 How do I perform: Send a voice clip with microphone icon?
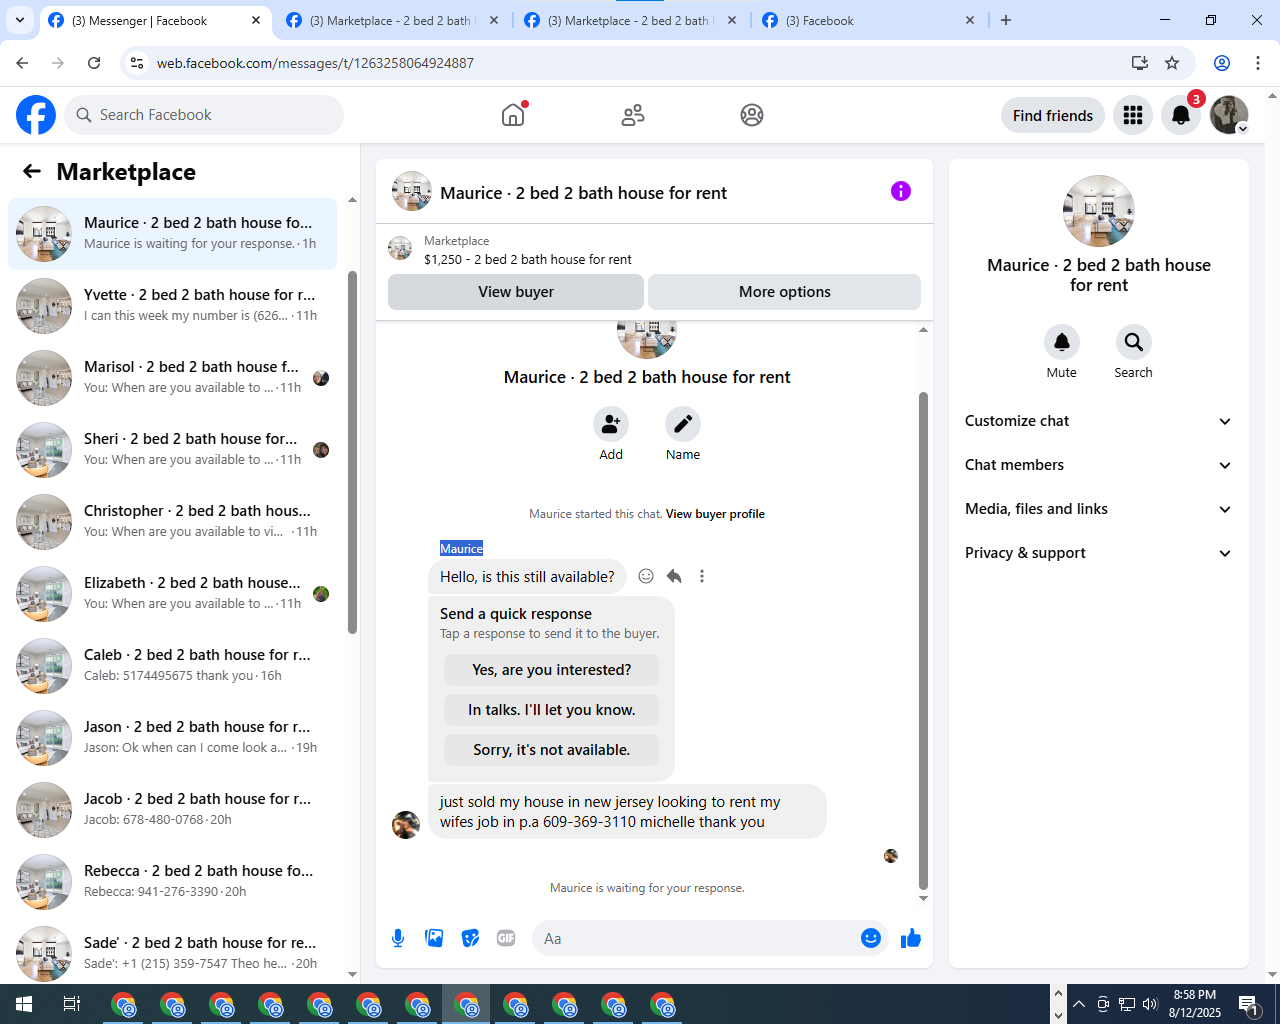click(398, 938)
